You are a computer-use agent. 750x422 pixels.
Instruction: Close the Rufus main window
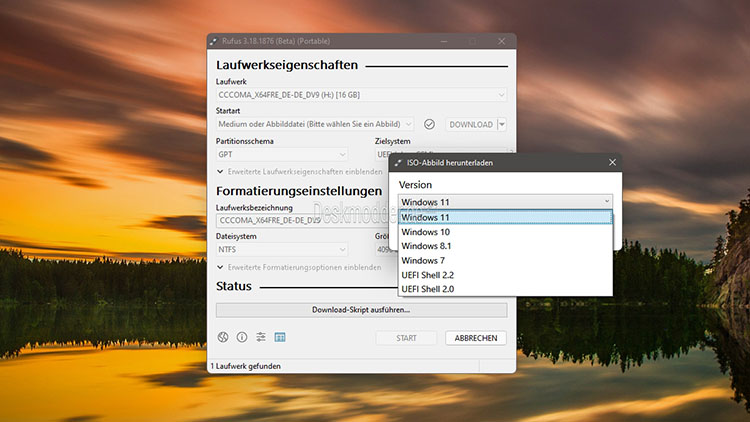[x=501, y=42]
